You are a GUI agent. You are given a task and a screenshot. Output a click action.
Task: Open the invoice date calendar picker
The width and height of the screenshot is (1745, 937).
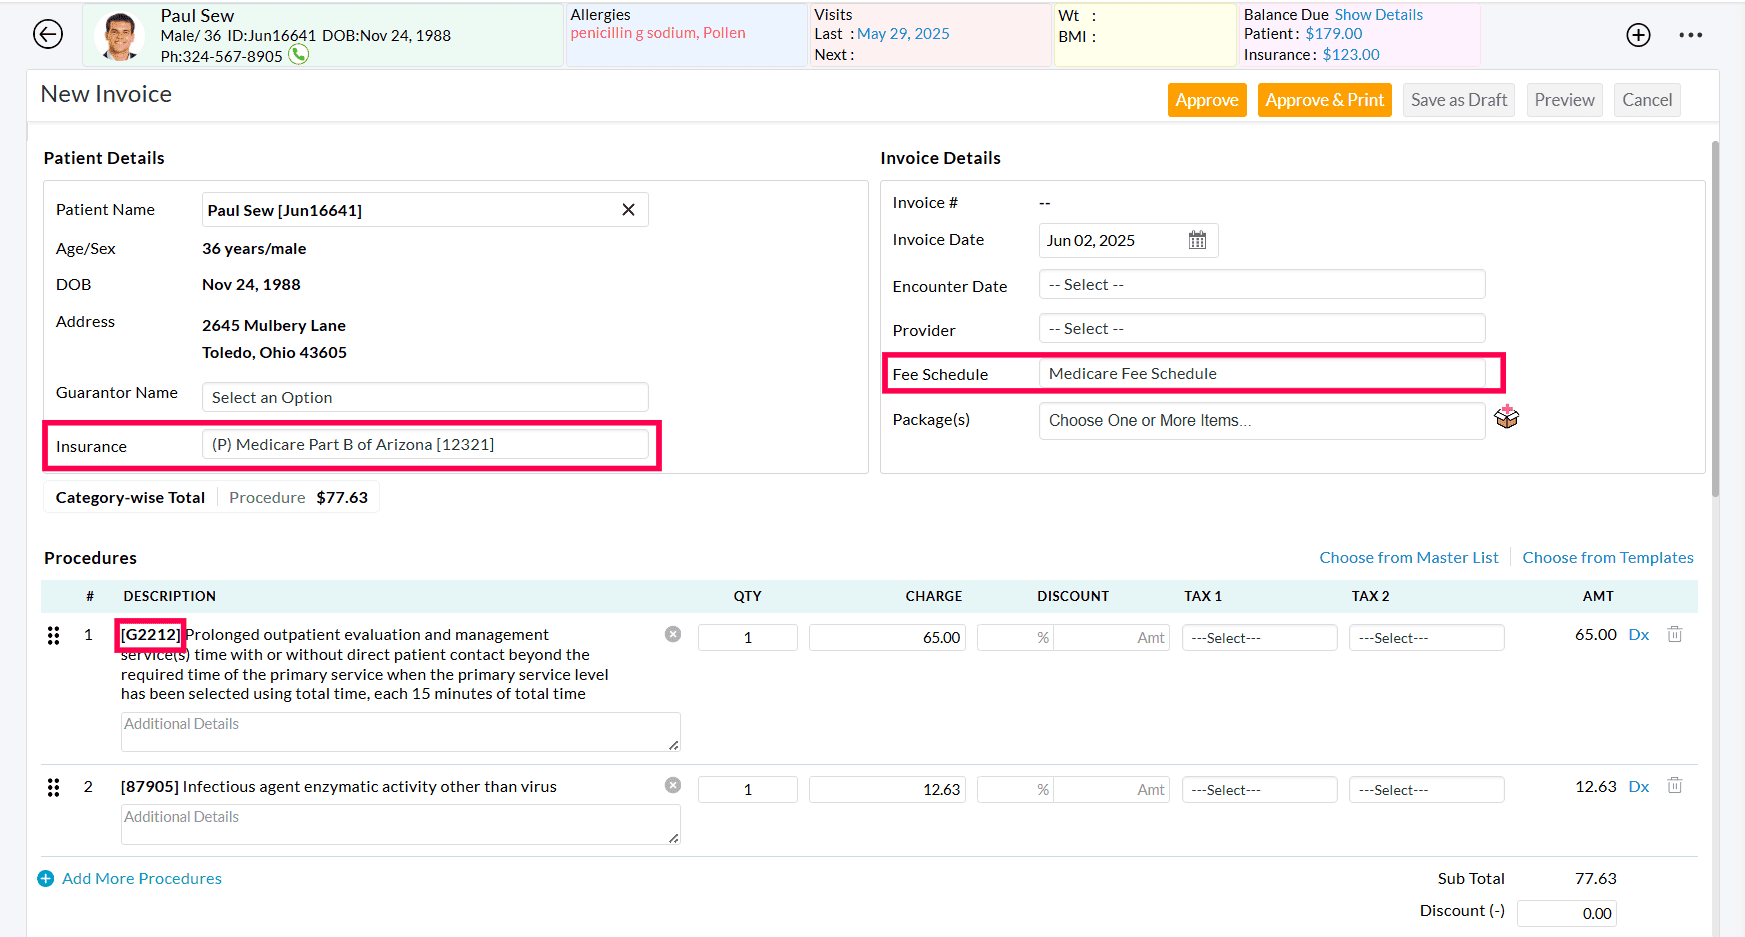1197,240
